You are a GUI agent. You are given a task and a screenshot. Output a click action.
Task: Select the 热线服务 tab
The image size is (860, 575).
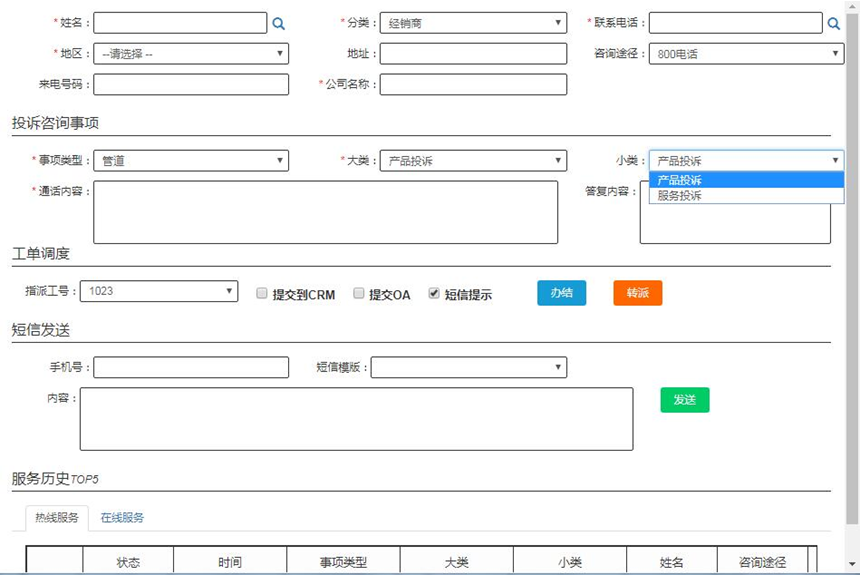57,518
